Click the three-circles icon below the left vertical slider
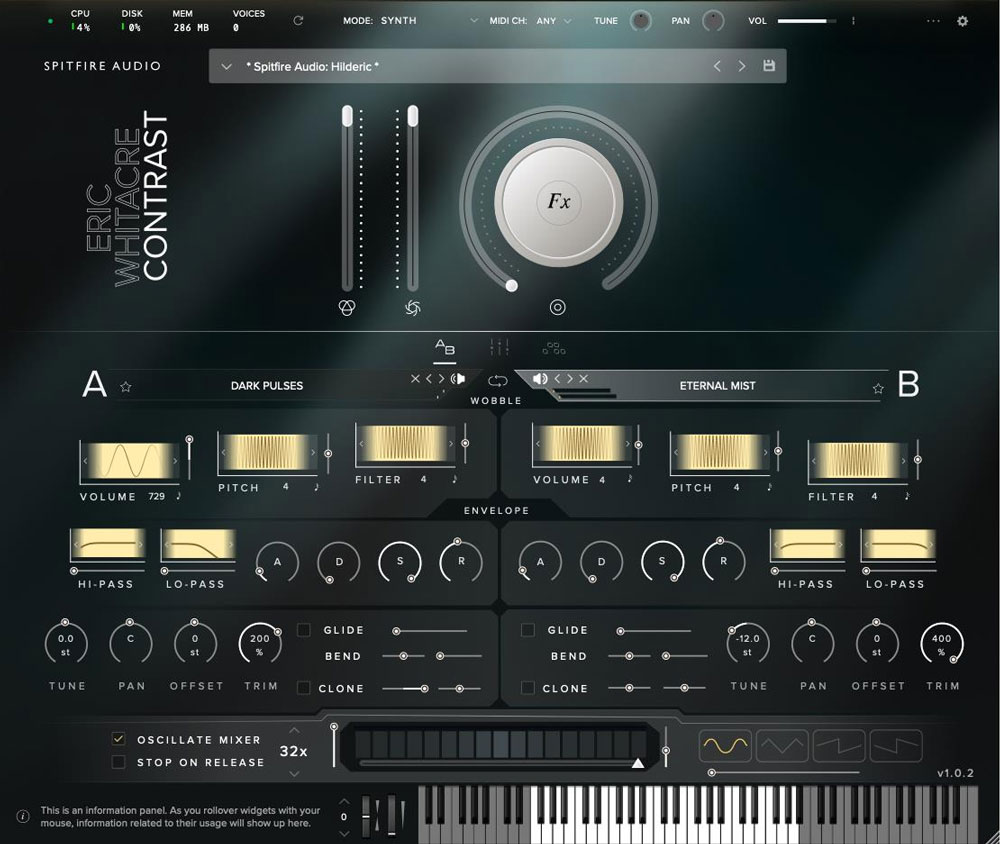The height and width of the screenshot is (844, 1000). [346, 308]
